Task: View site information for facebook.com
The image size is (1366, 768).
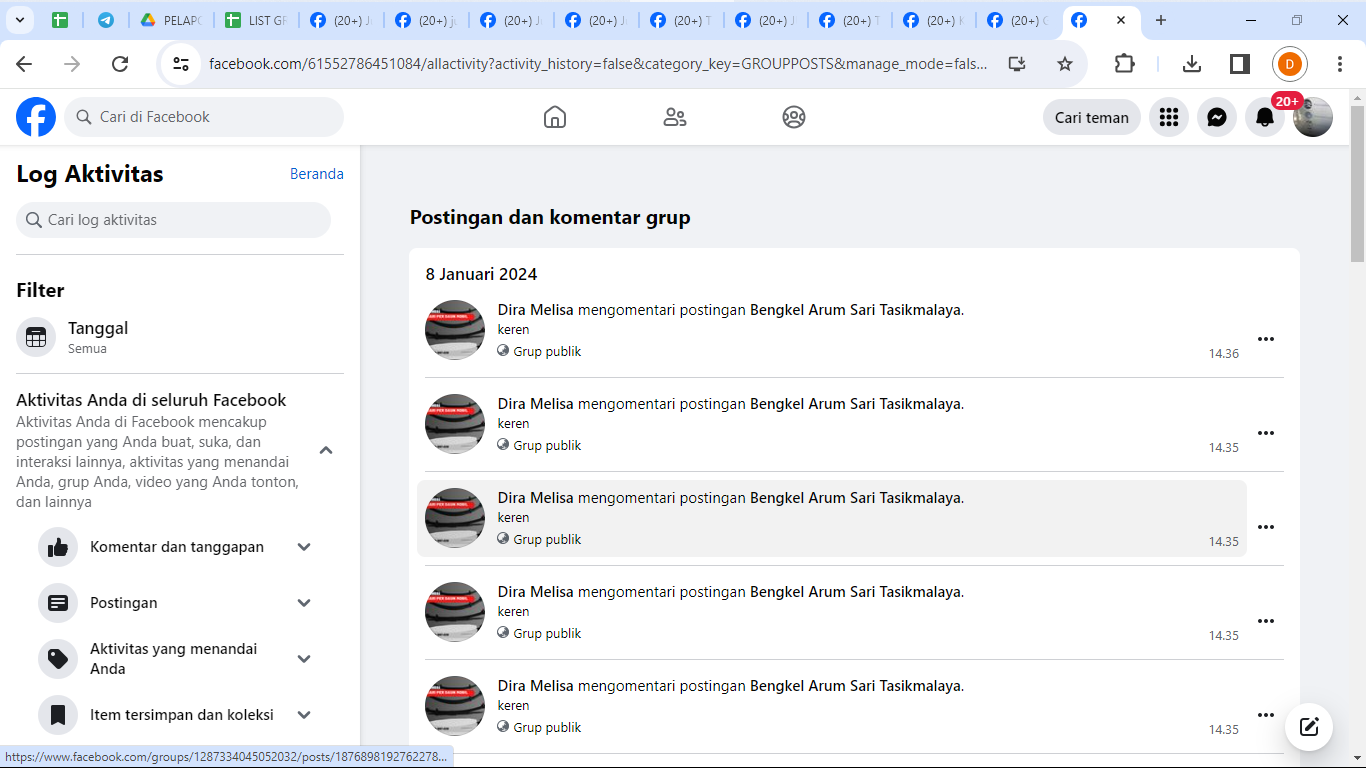Action: [x=181, y=64]
